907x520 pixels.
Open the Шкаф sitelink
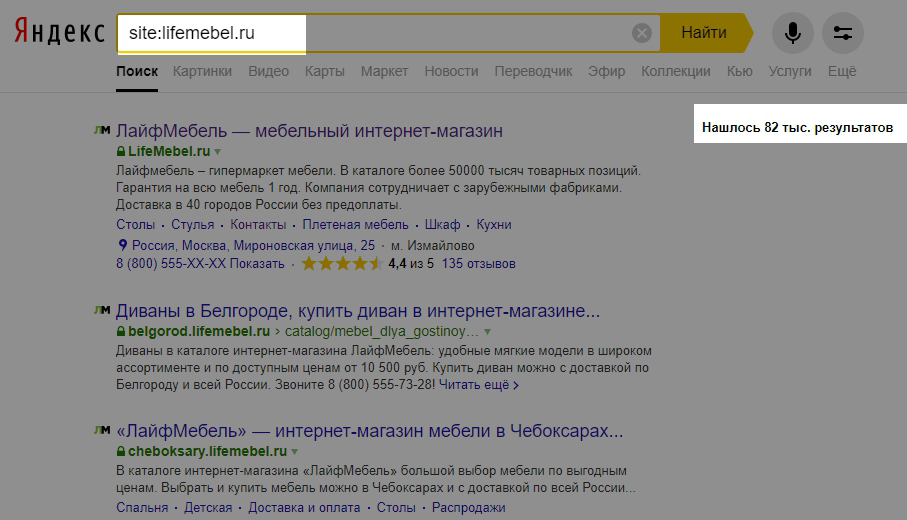(443, 224)
